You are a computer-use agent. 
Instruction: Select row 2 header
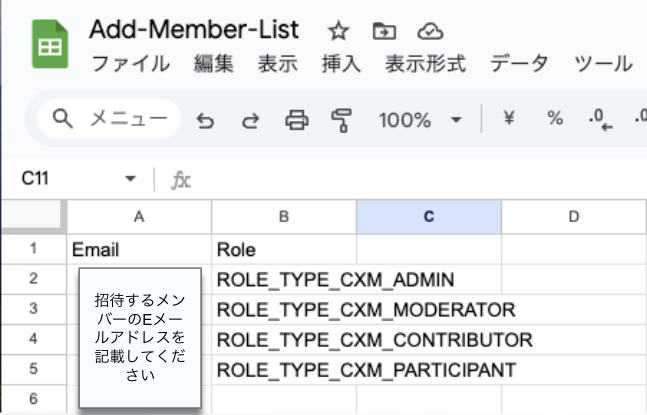(33, 279)
